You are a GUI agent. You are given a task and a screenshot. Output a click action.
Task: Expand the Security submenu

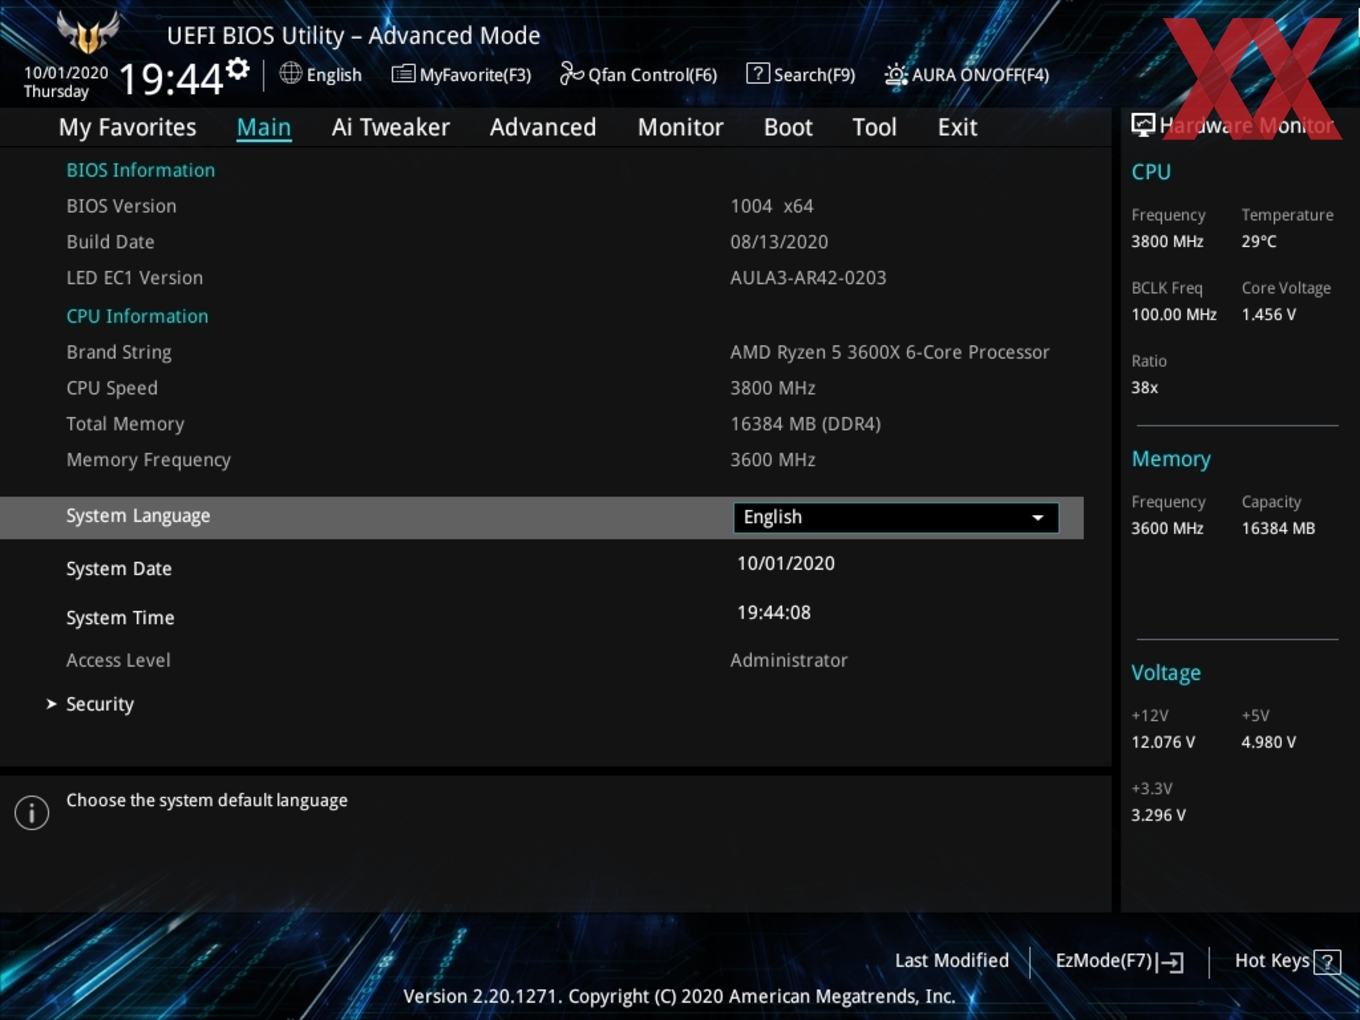tap(100, 704)
